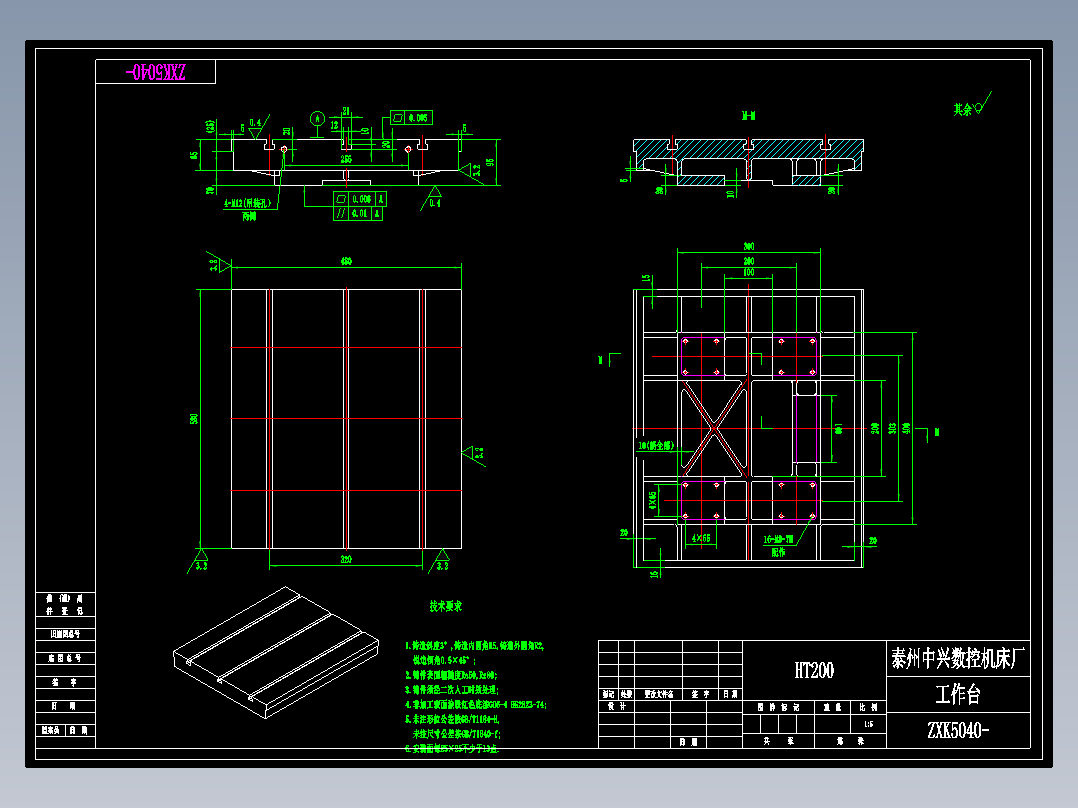Click the 工作台 part name in title block
Viewport: 1078px width, 808px height.
pyautogui.click(x=958, y=695)
